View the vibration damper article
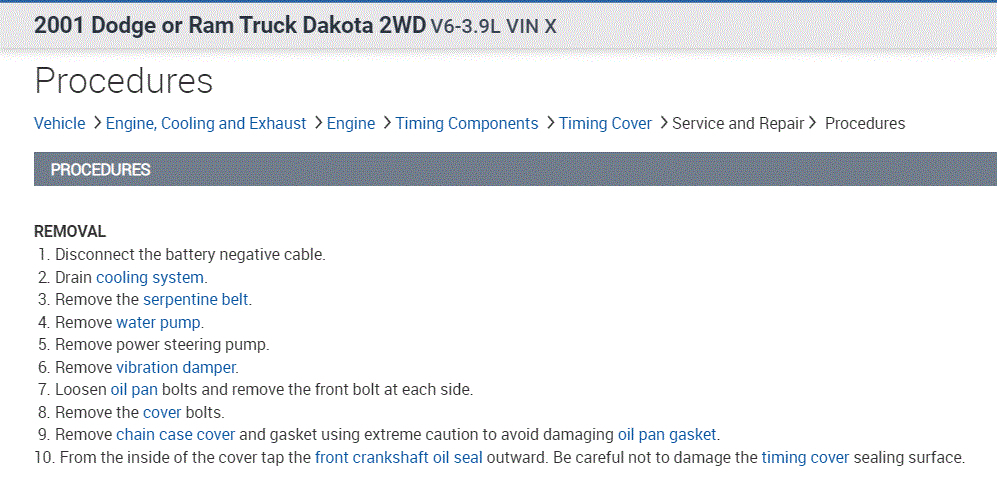 coord(175,367)
